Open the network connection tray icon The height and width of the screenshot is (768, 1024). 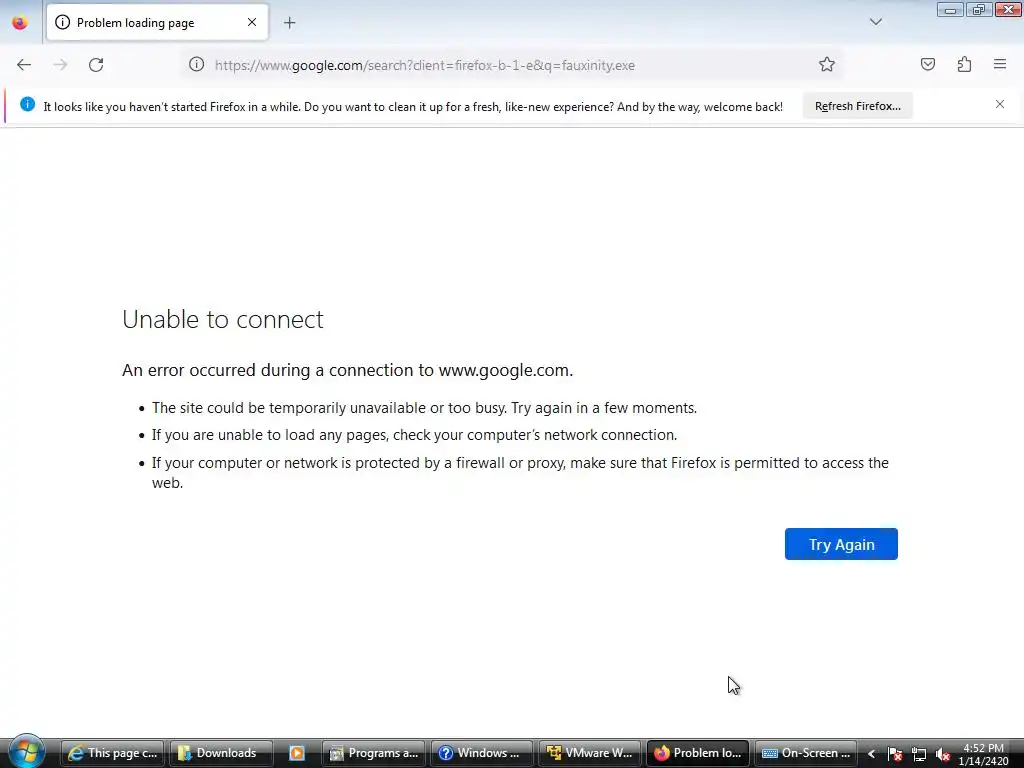919,754
